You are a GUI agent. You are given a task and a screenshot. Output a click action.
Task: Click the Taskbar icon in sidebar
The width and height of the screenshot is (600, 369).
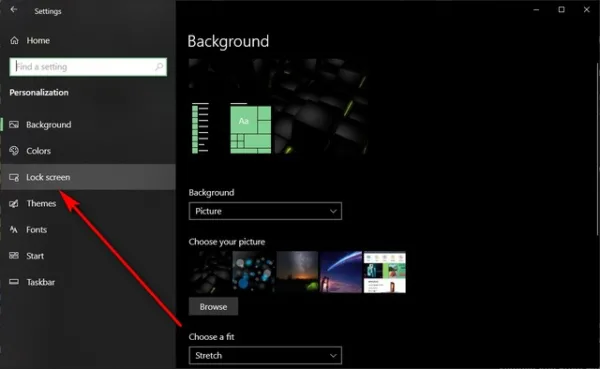click(x=14, y=282)
